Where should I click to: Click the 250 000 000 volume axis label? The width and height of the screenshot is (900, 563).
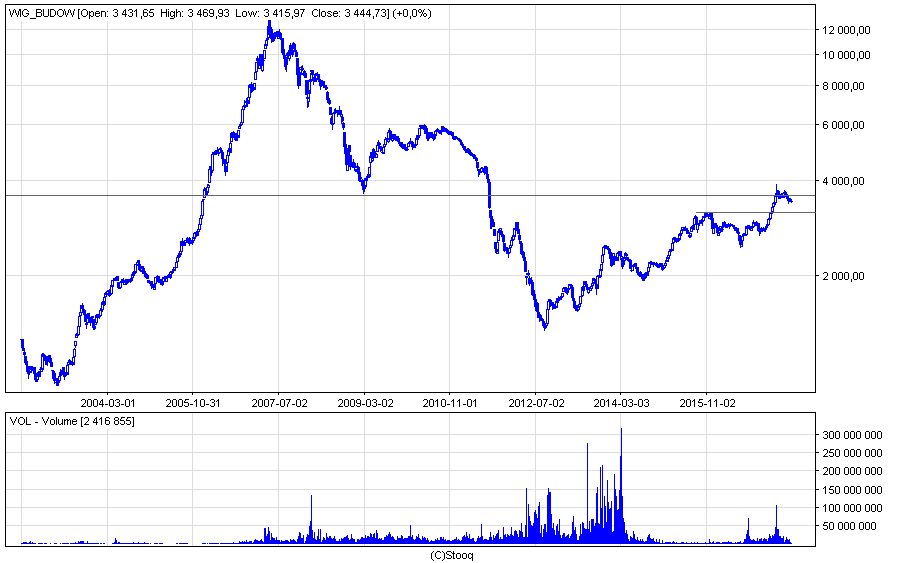click(852, 453)
